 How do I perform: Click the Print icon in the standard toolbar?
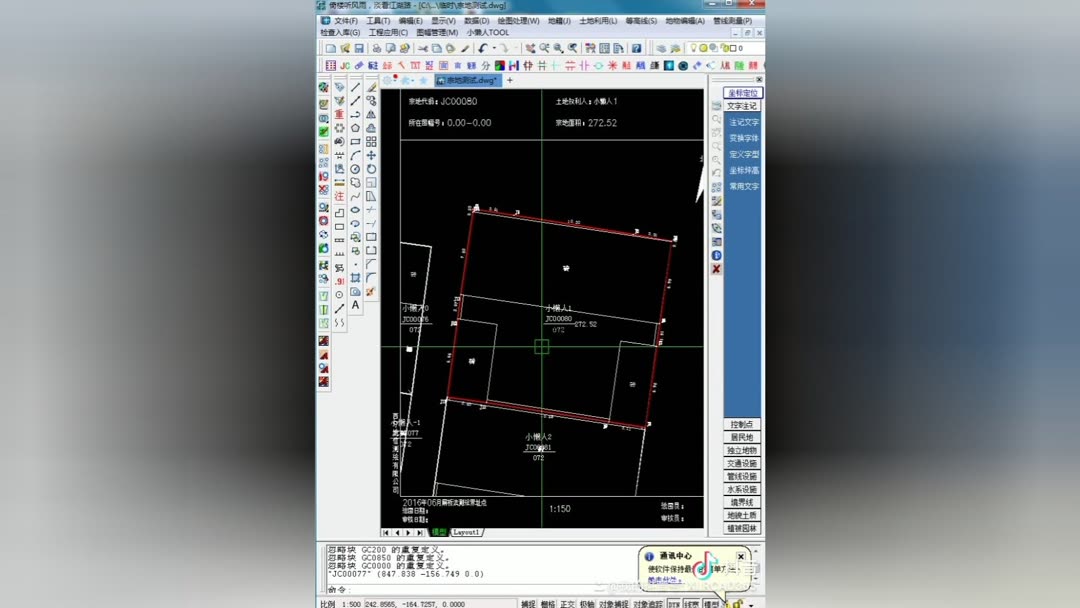[376, 47]
